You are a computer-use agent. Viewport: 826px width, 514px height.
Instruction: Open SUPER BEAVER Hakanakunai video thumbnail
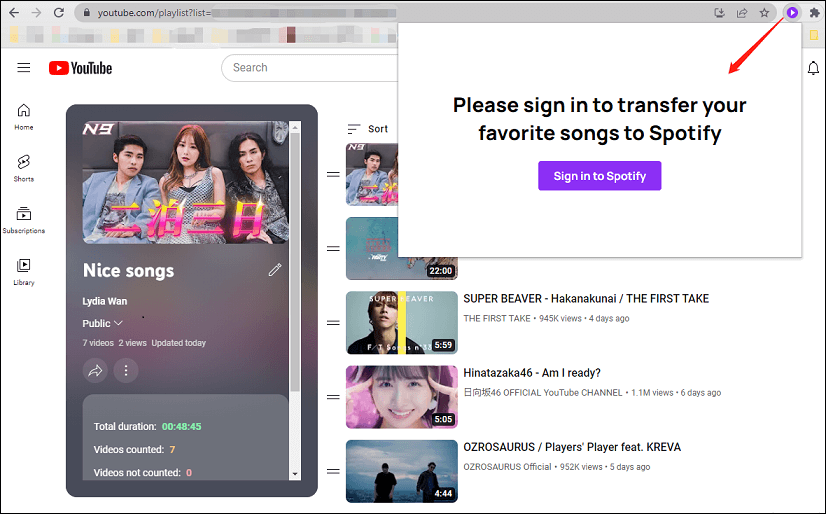click(x=401, y=322)
